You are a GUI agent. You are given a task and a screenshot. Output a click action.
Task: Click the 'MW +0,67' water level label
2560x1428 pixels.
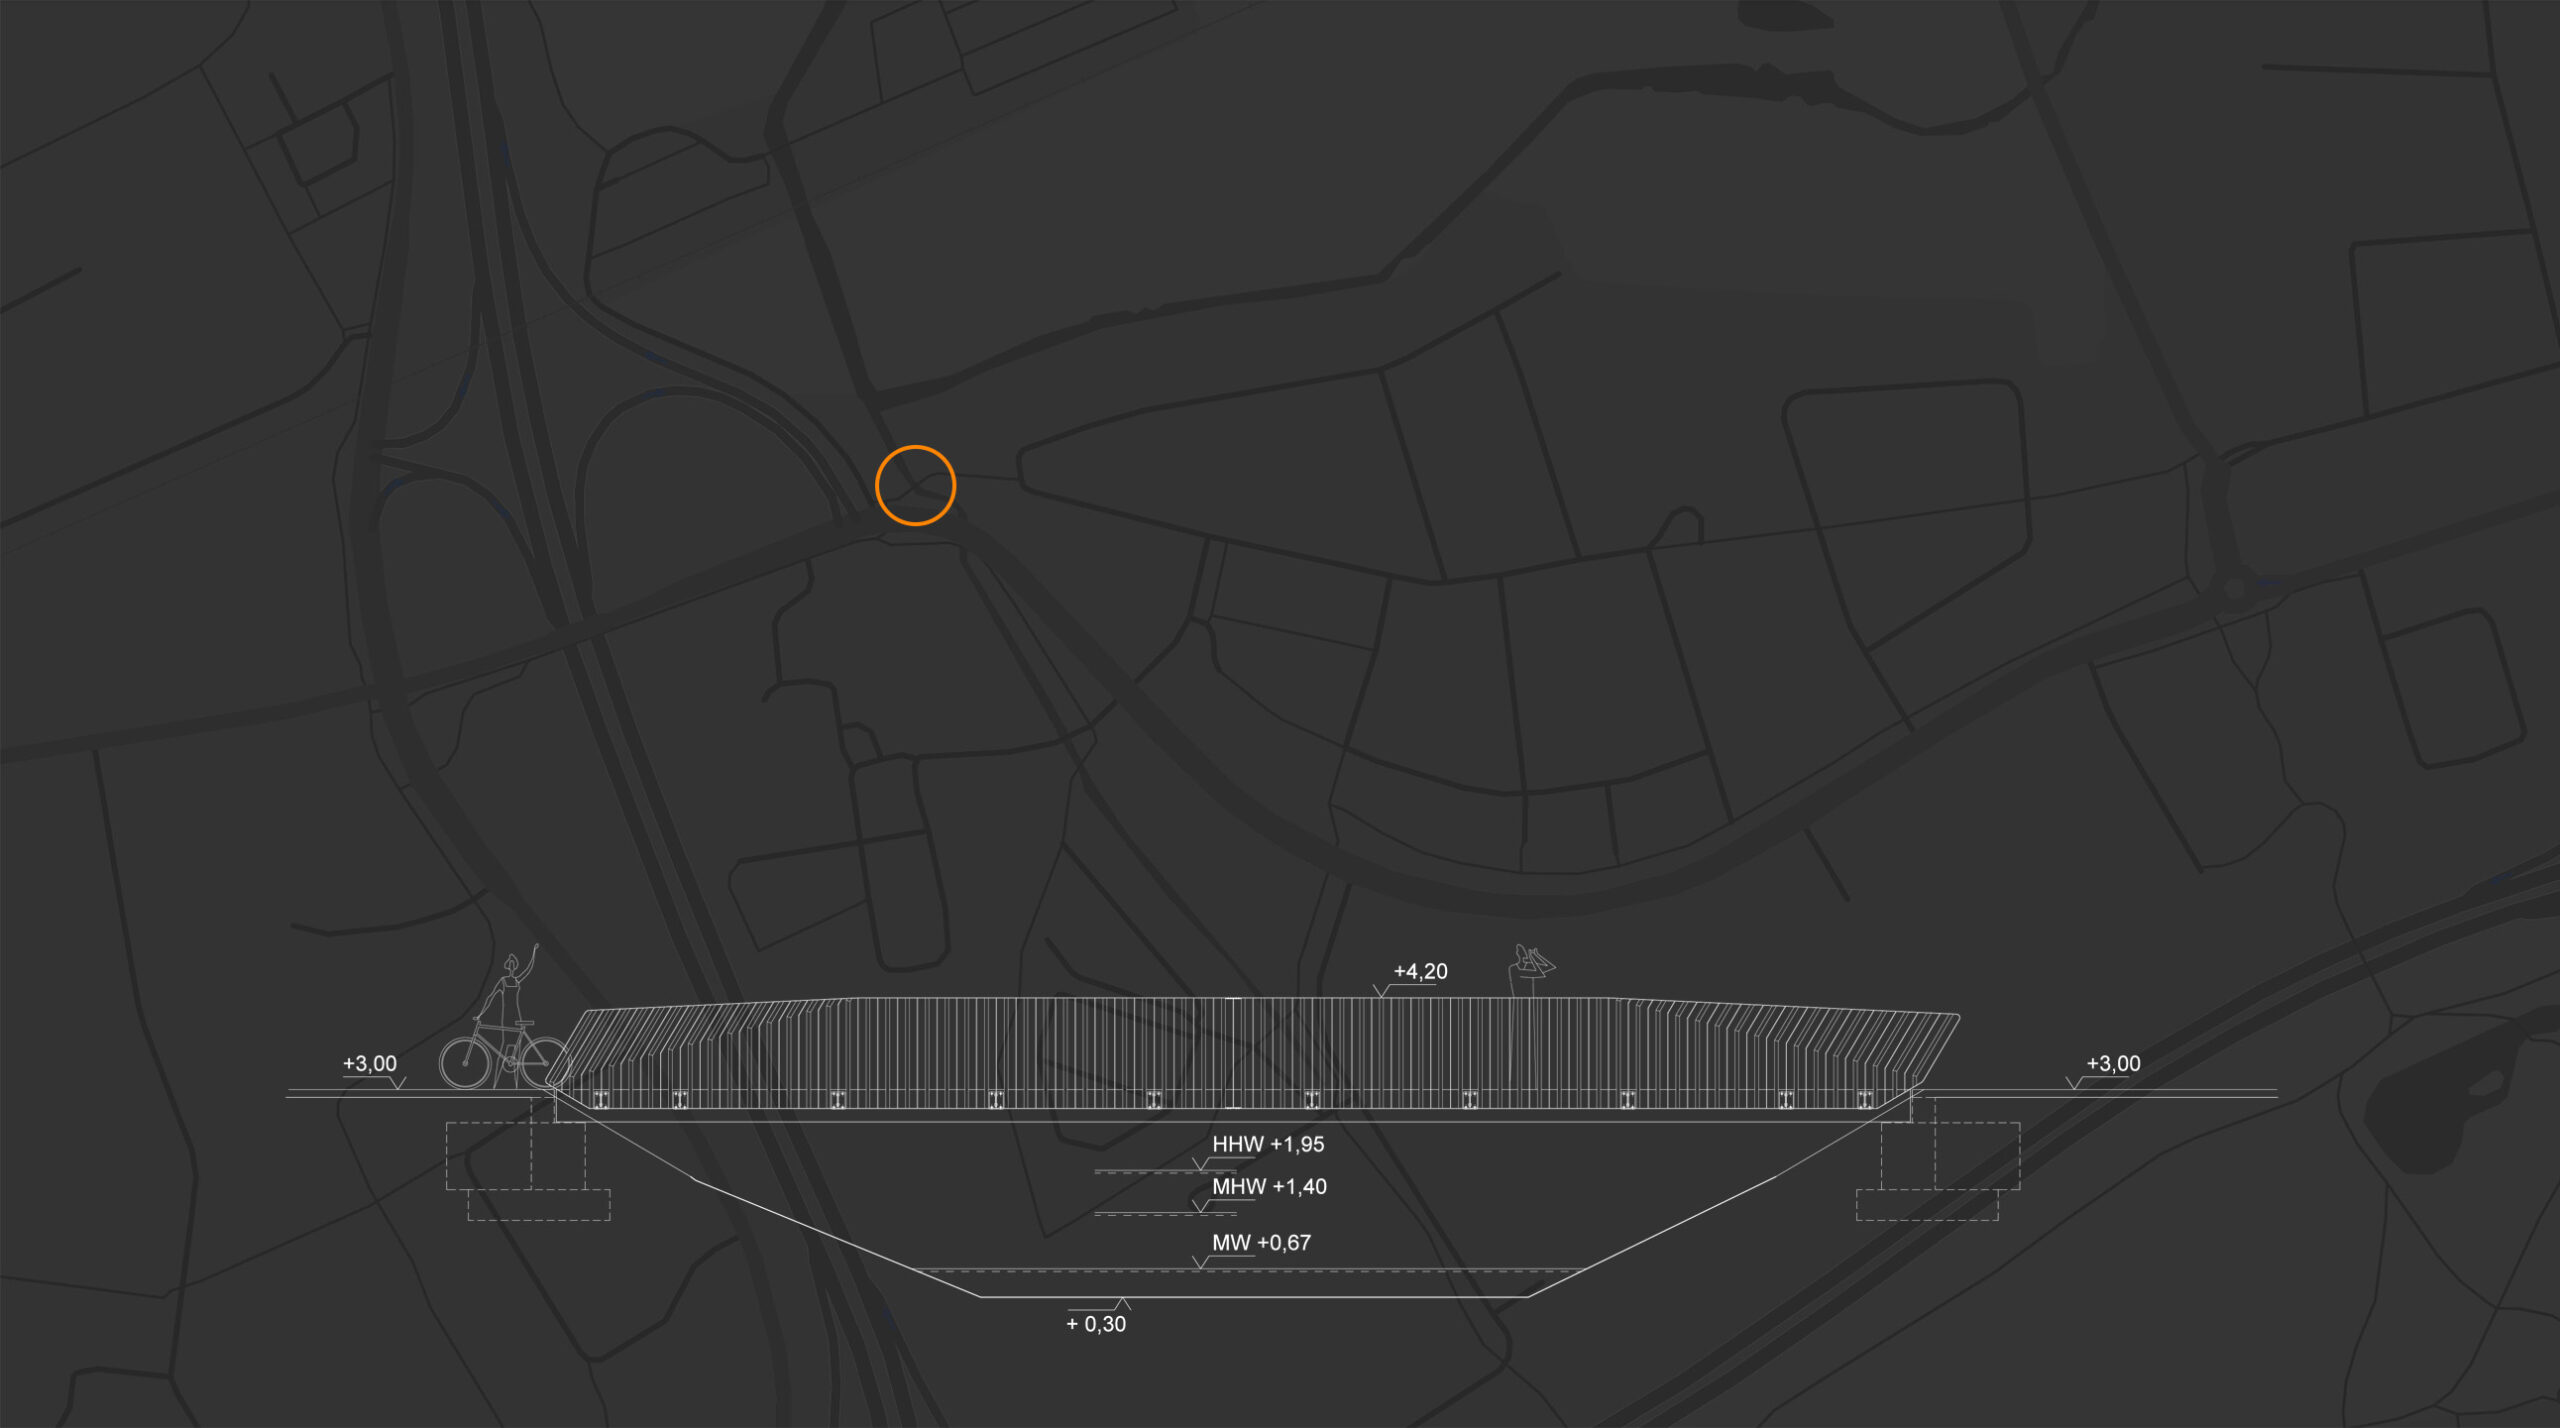[x=1261, y=1243]
